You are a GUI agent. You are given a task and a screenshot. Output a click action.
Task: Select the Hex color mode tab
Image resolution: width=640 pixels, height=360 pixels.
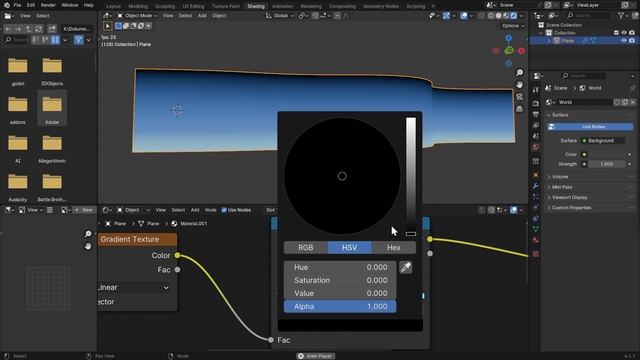click(393, 247)
